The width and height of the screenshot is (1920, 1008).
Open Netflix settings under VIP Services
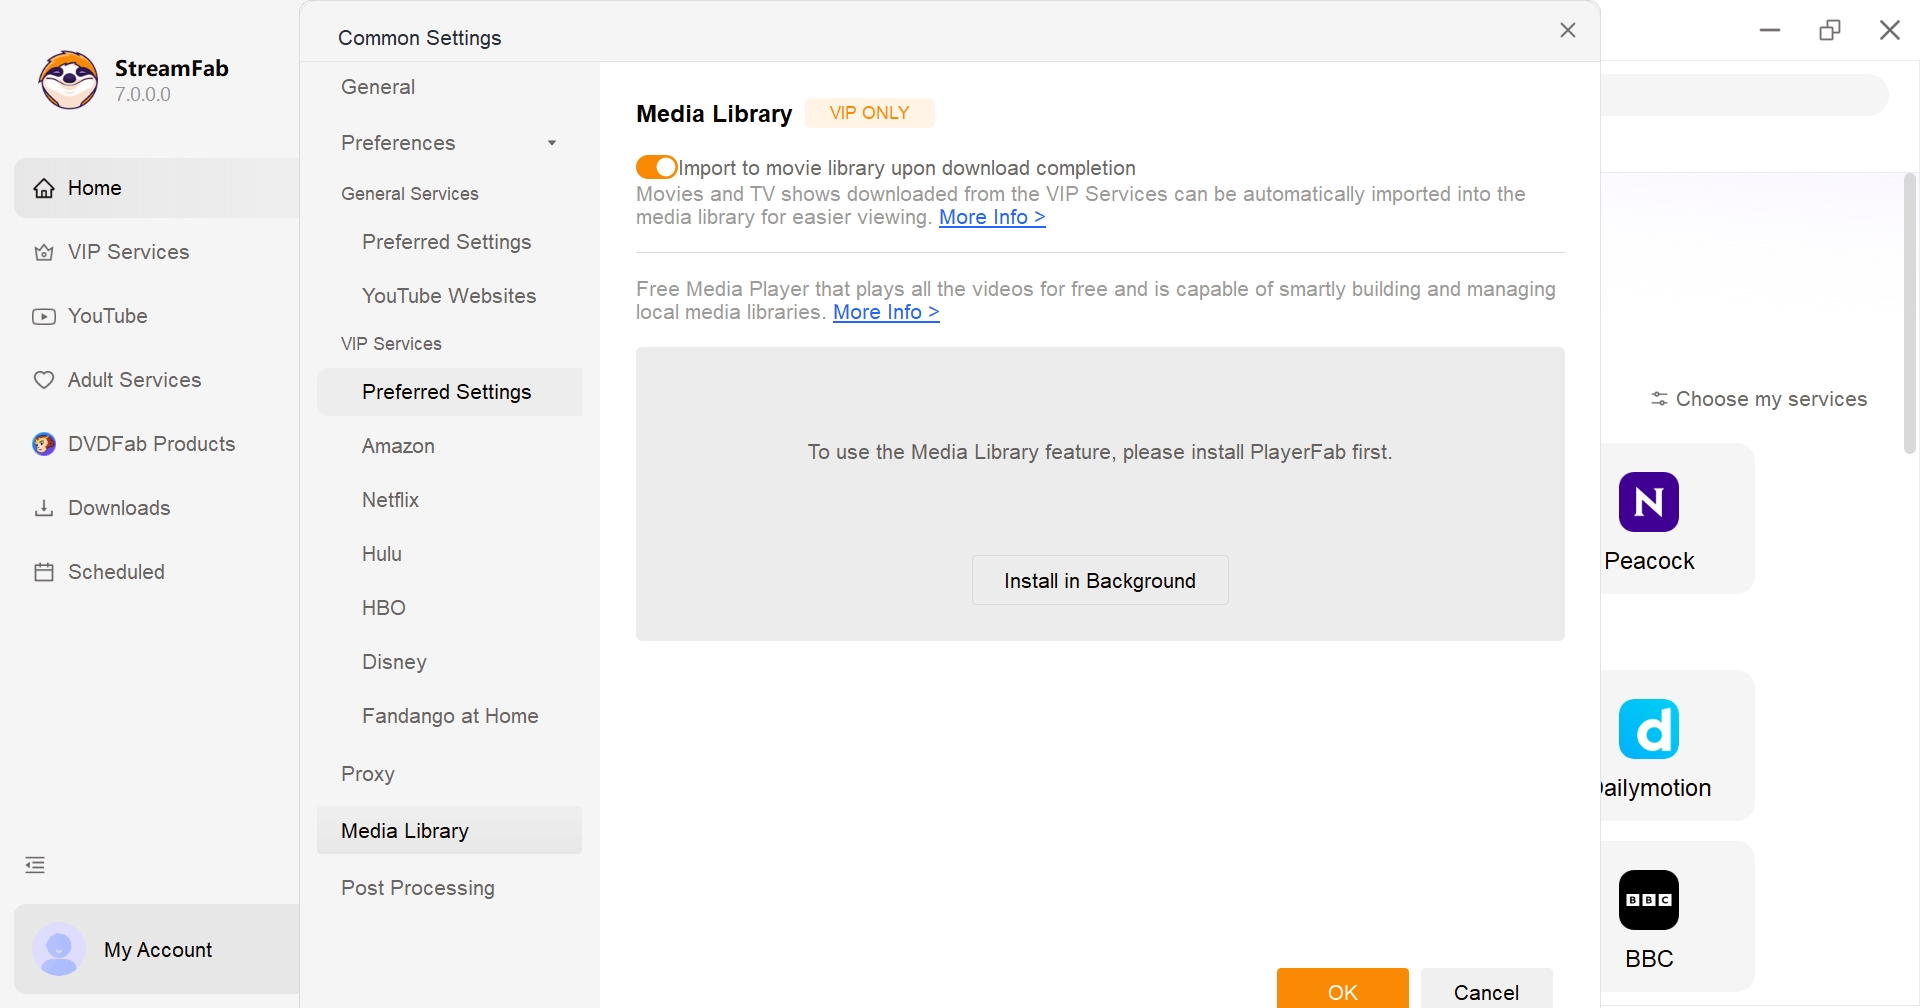[390, 500]
